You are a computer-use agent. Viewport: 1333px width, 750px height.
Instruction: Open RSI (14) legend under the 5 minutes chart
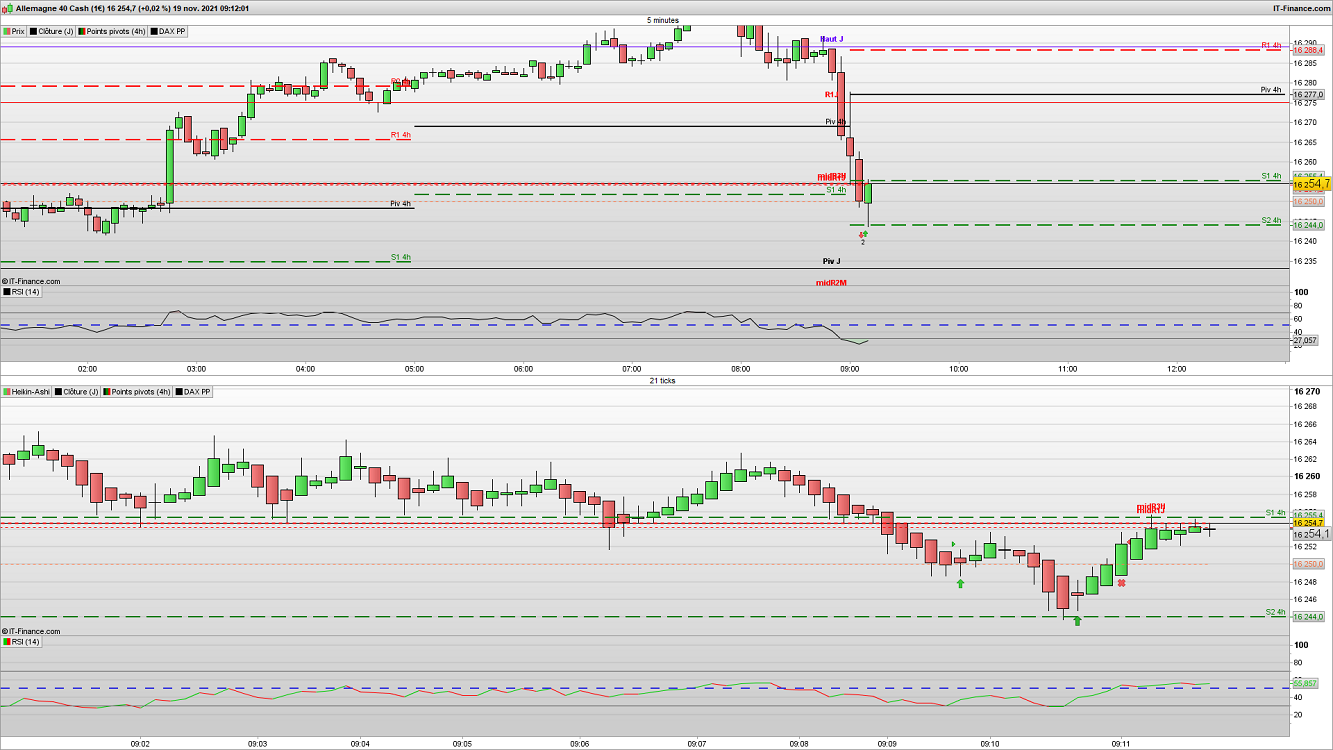click(x=21, y=291)
